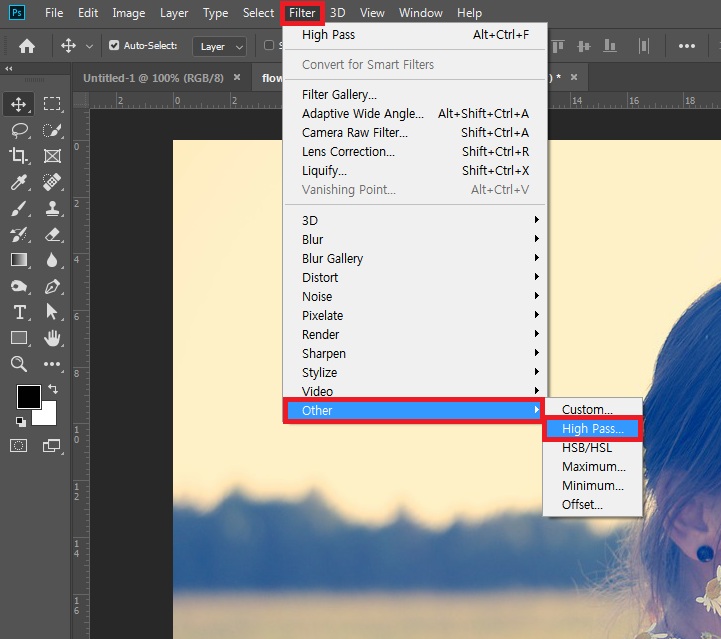Select the Pen tool
The width and height of the screenshot is (721, 639).
52,286
